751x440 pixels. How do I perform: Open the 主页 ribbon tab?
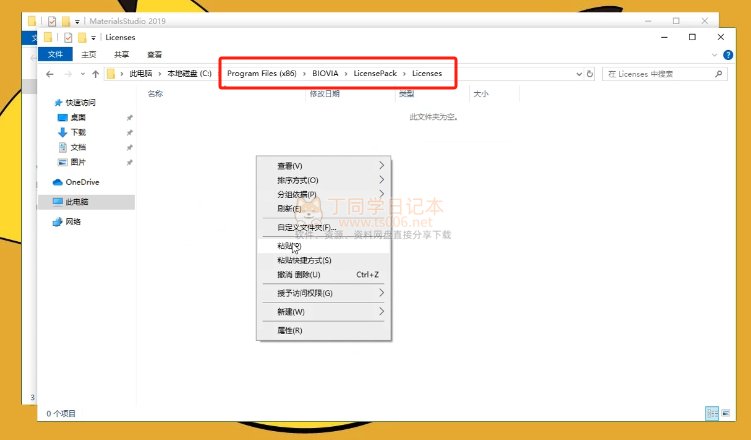[x=89, y=55]
